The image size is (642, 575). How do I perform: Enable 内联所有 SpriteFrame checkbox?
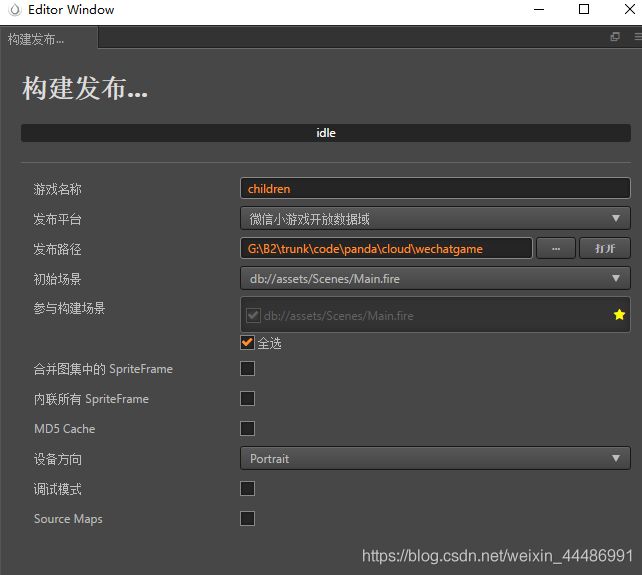click(247, 398)
